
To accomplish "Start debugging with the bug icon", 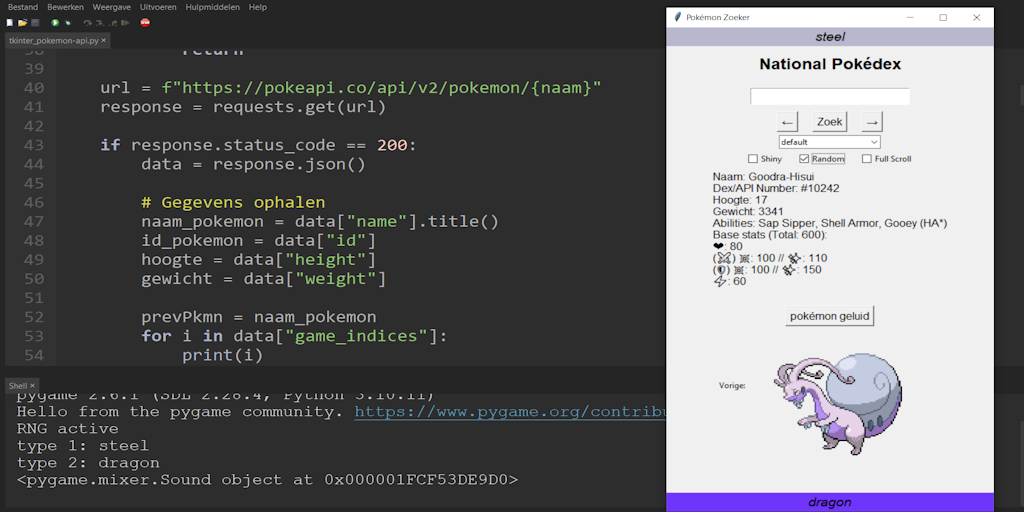I will [68, 23].
